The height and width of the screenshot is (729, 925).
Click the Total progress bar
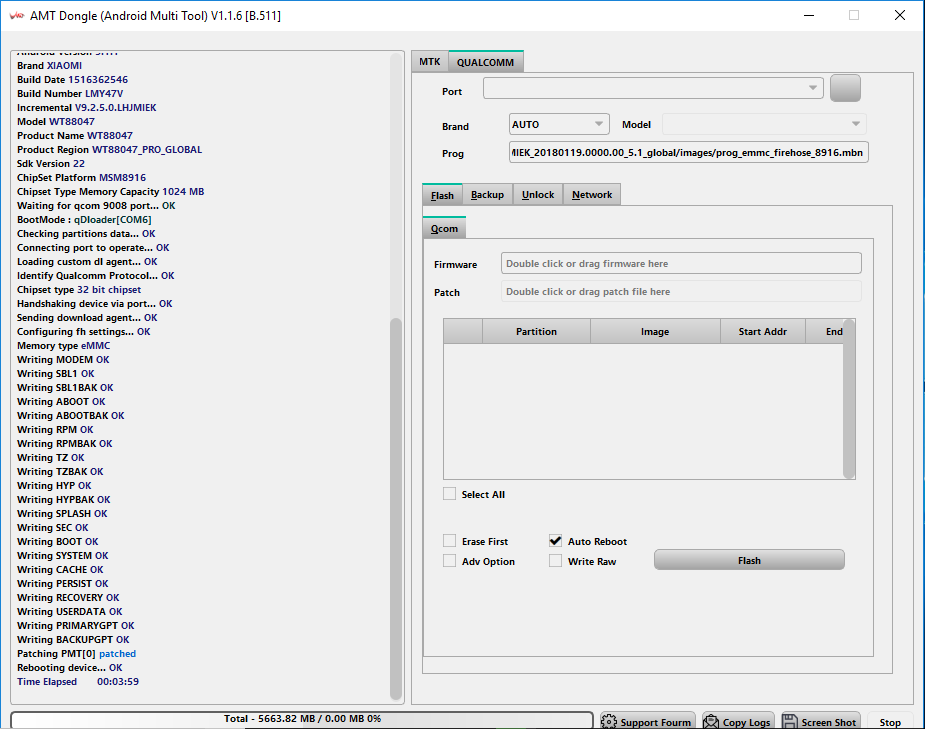click(x=302, y=719)
